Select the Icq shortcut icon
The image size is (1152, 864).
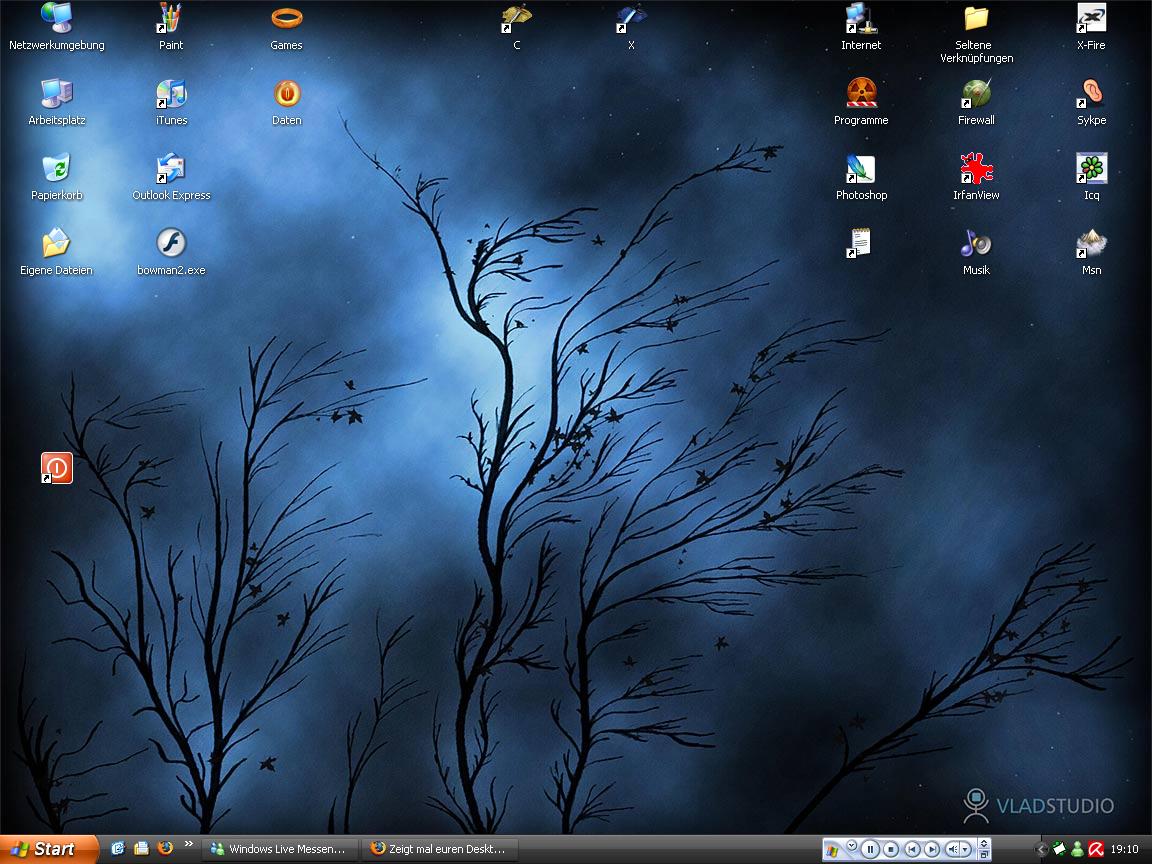click(x=1091, y=177)
